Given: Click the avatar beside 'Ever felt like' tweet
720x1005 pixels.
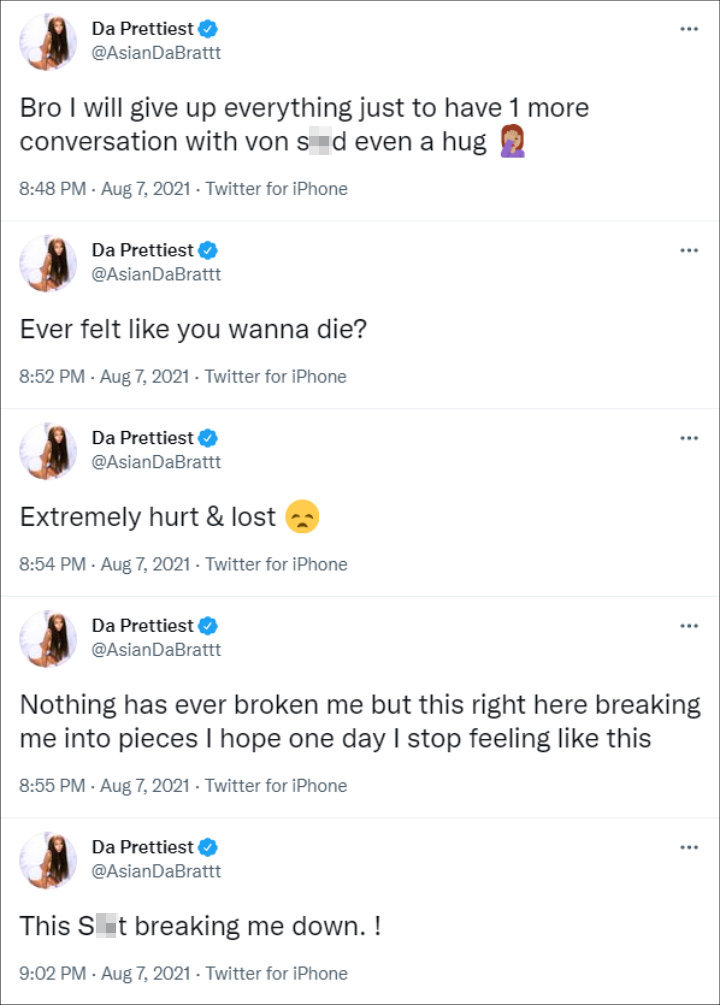Looking at the screenshot, I should click(49, 263).
